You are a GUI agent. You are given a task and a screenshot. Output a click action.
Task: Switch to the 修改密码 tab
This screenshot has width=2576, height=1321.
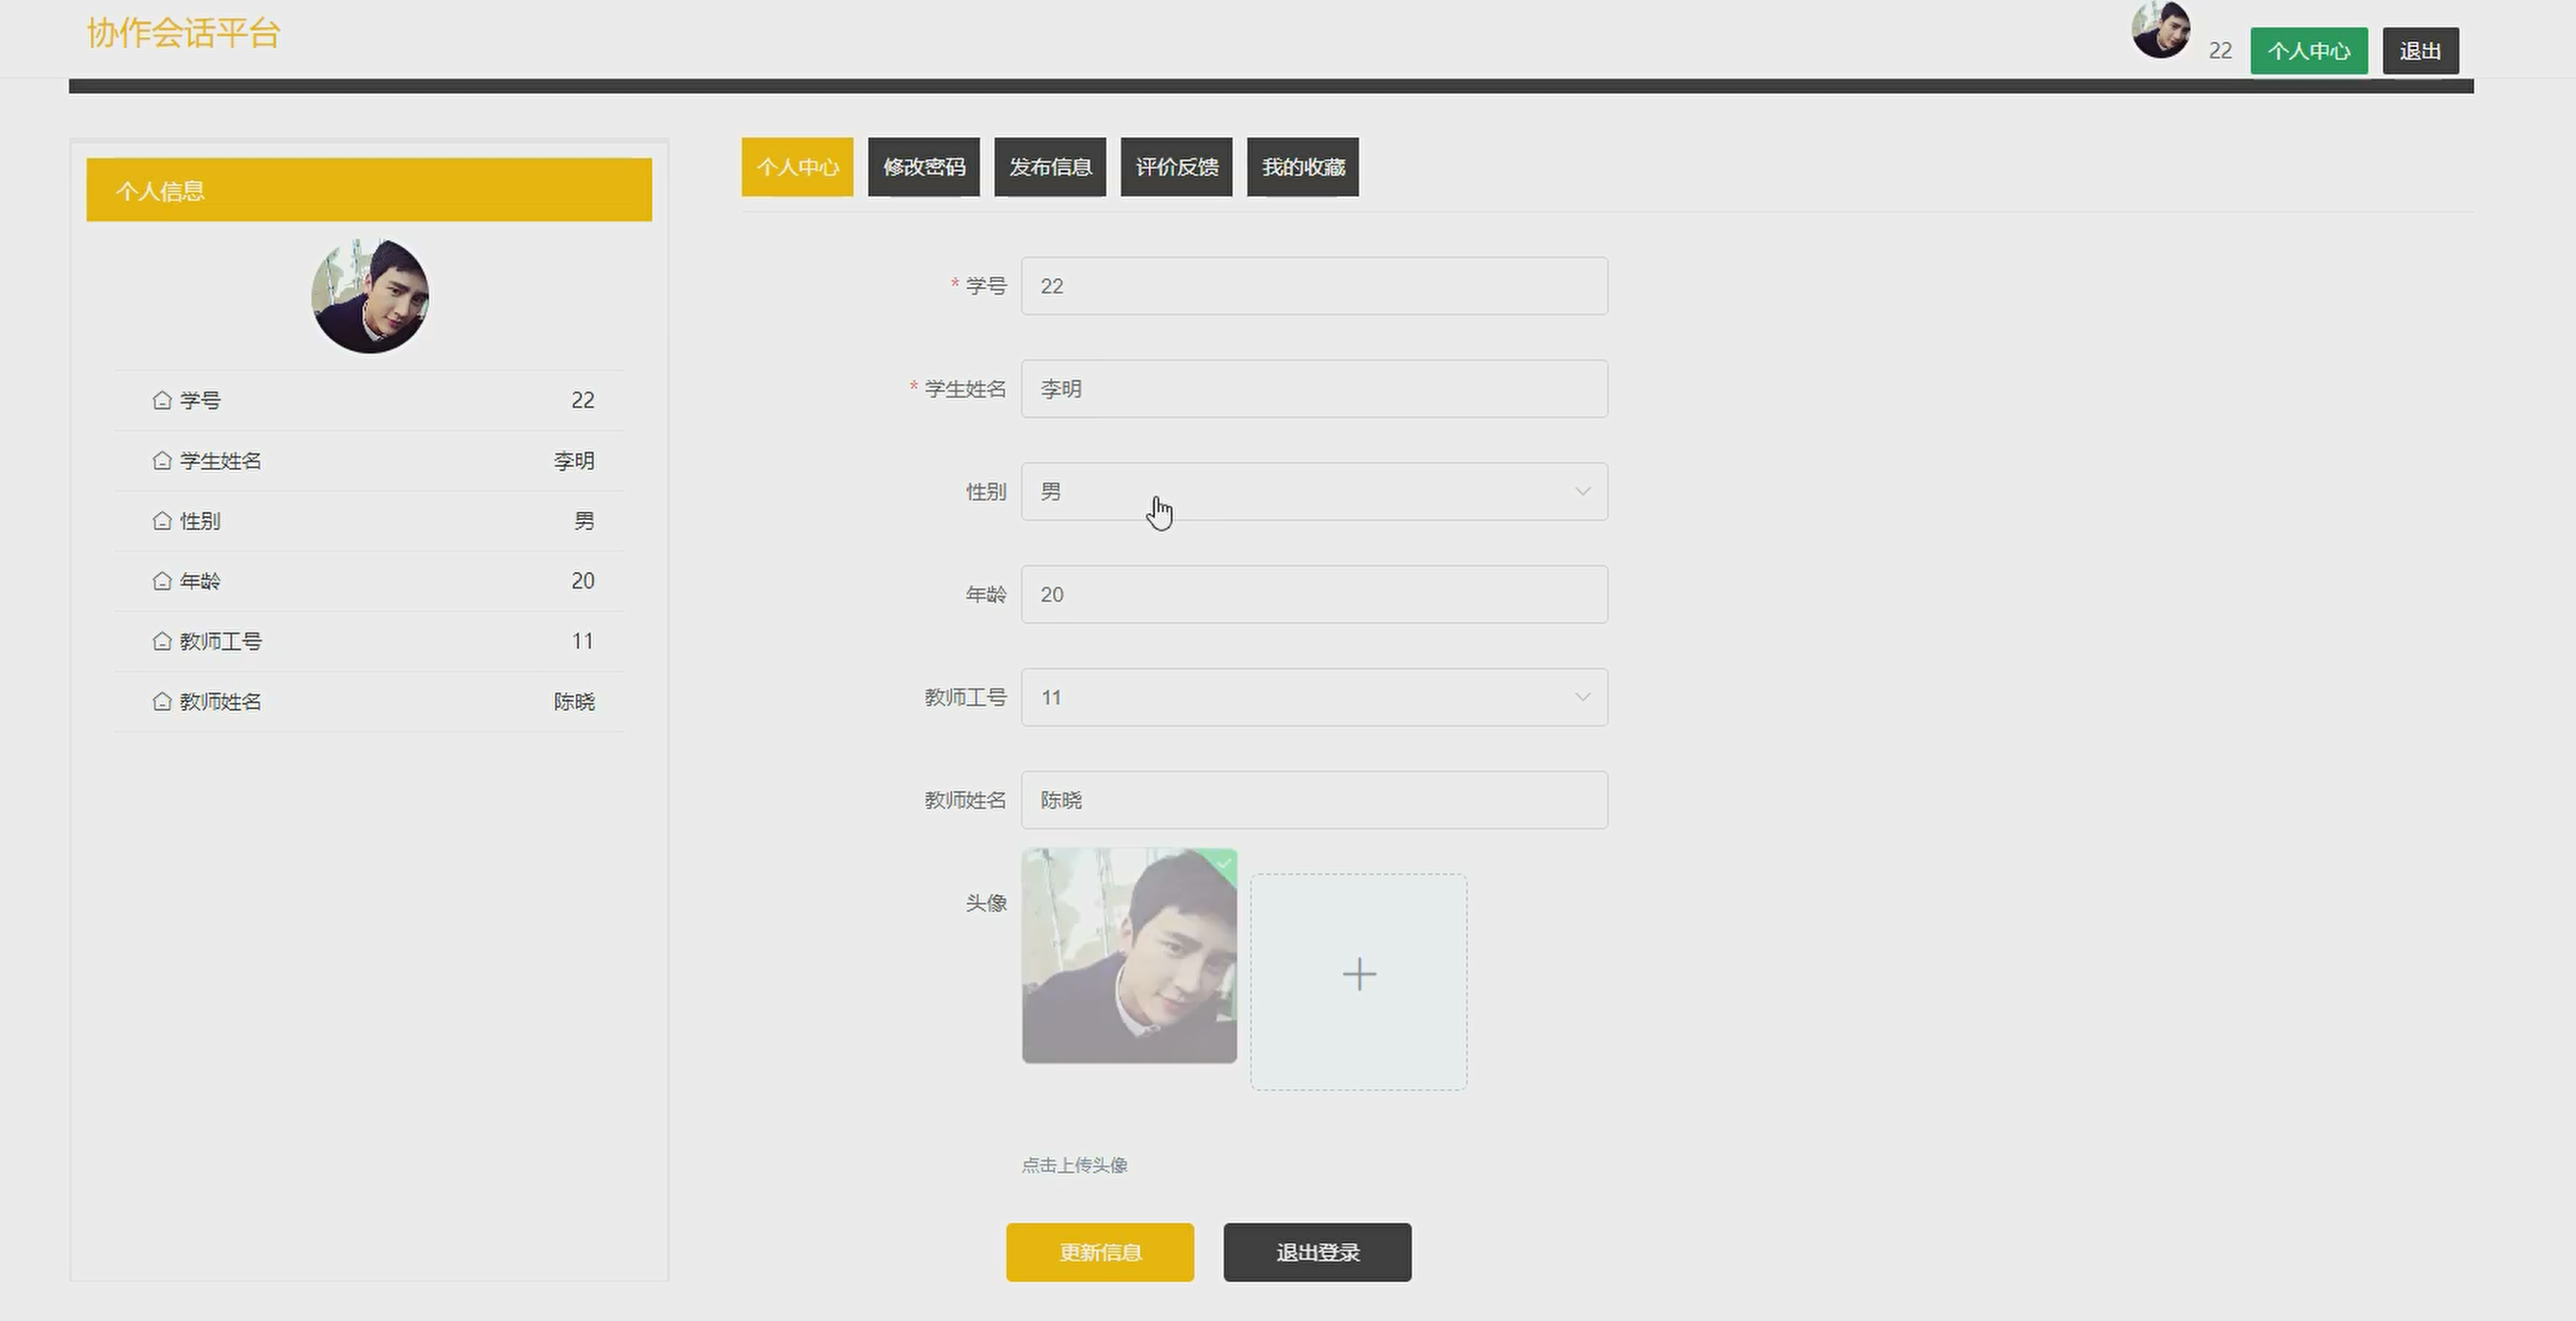pyautogui.click(x=923, y=167)
